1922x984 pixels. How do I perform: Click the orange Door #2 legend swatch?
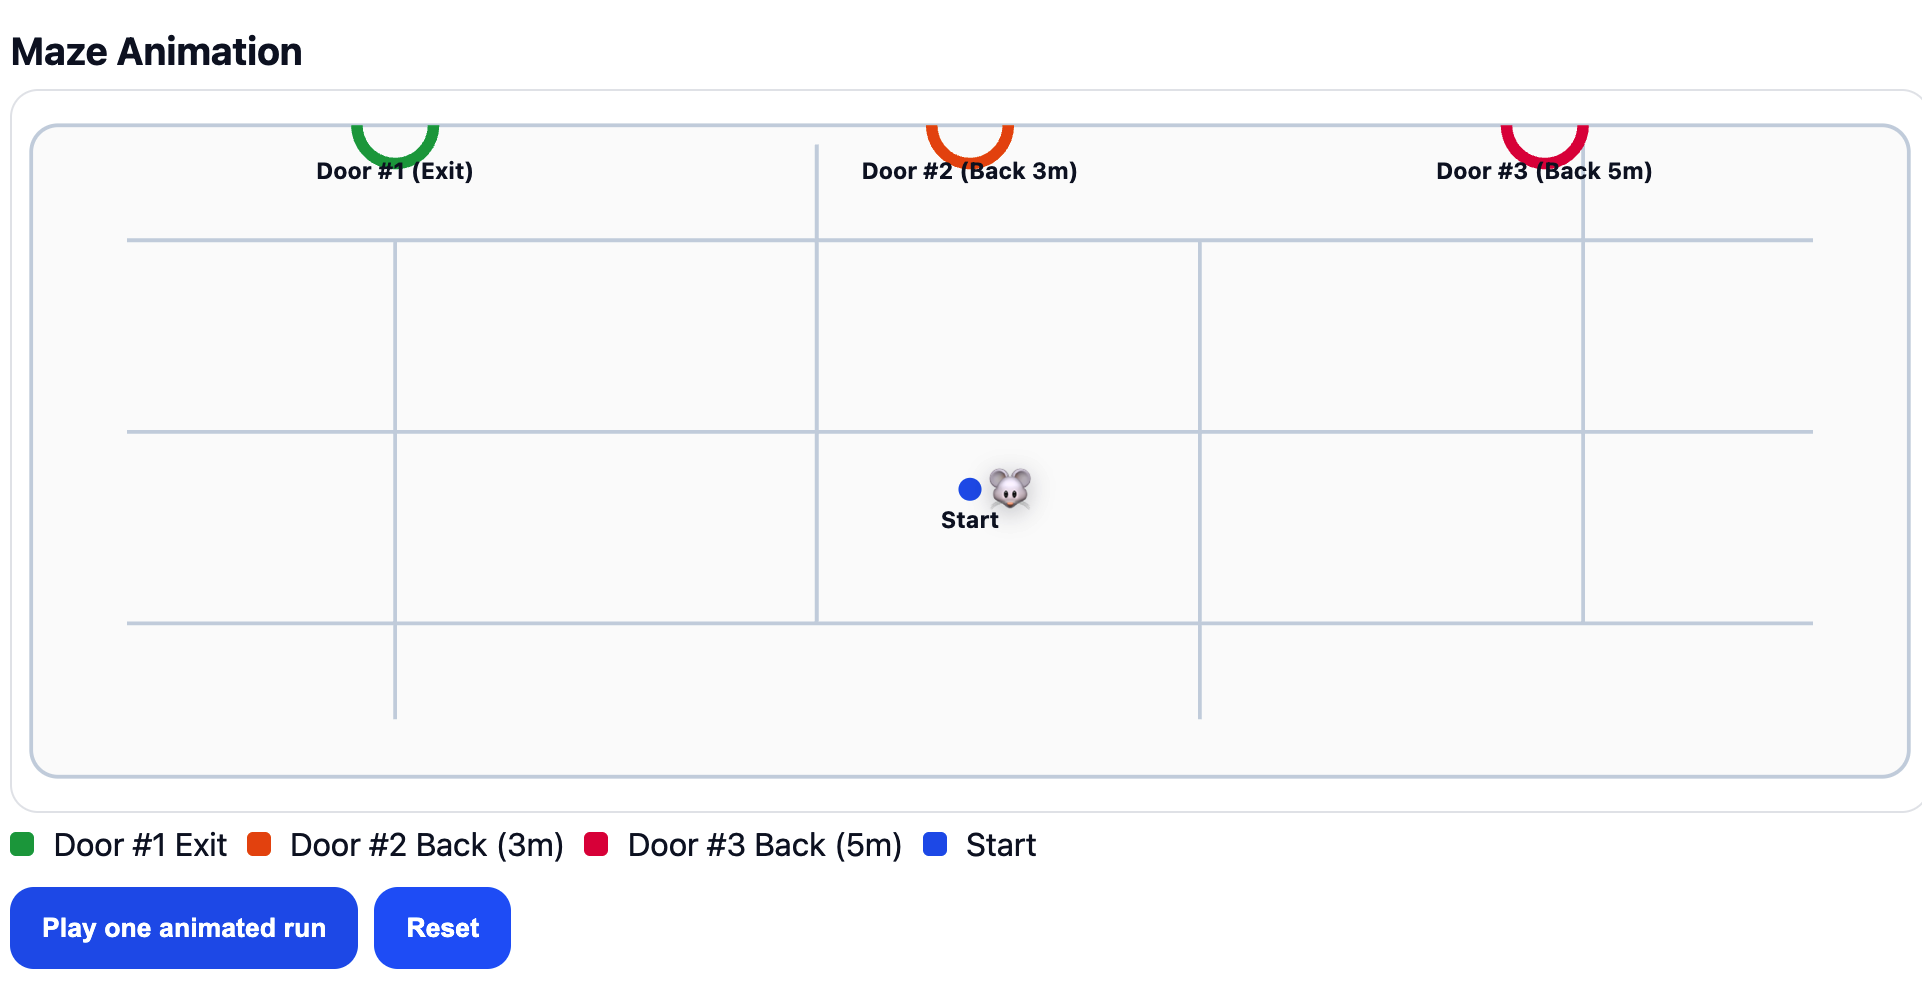(259, 844)
